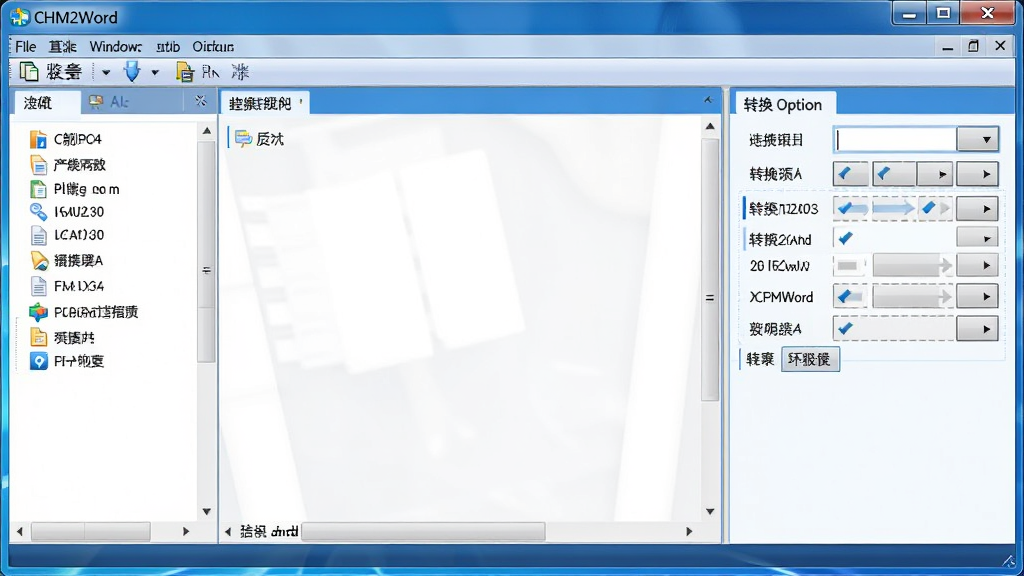Click into the '选换银目' input field
1024x576 pixels.
tap(895, 139)
